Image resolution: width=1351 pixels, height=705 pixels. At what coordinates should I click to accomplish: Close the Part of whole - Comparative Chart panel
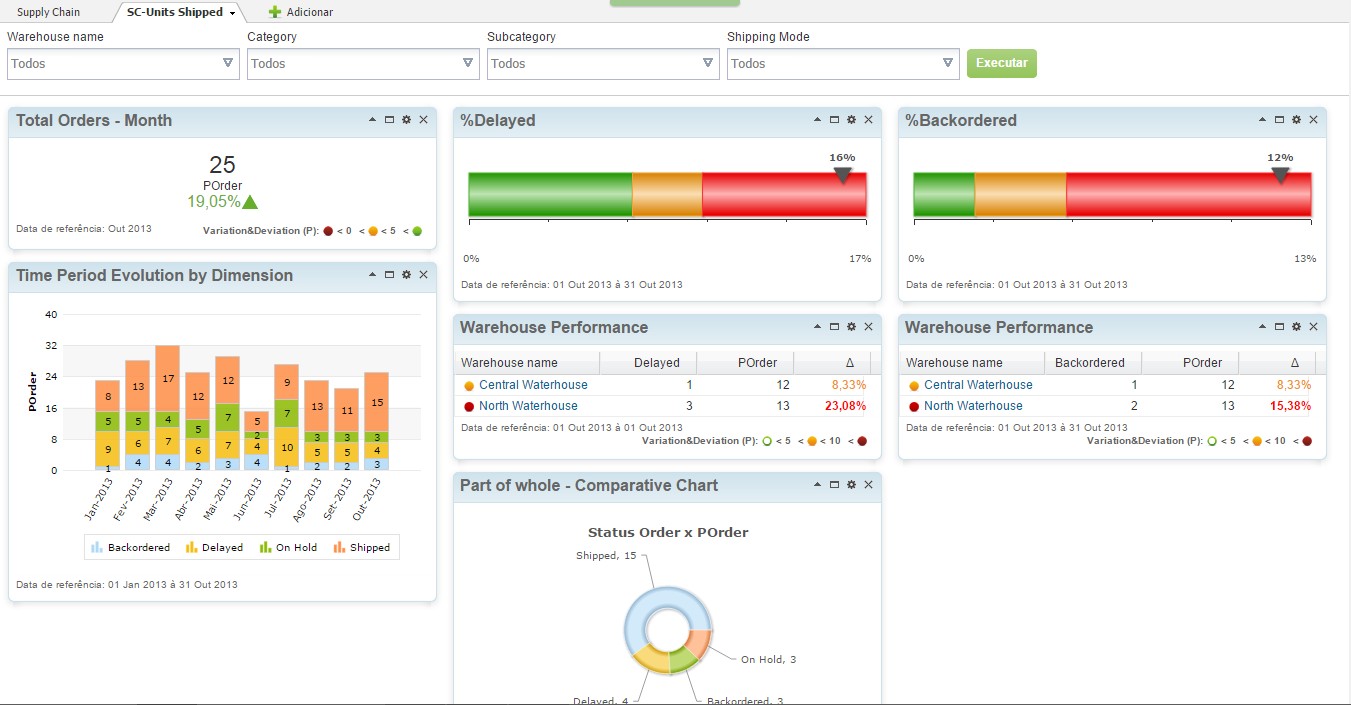click(x=868, y=485)
